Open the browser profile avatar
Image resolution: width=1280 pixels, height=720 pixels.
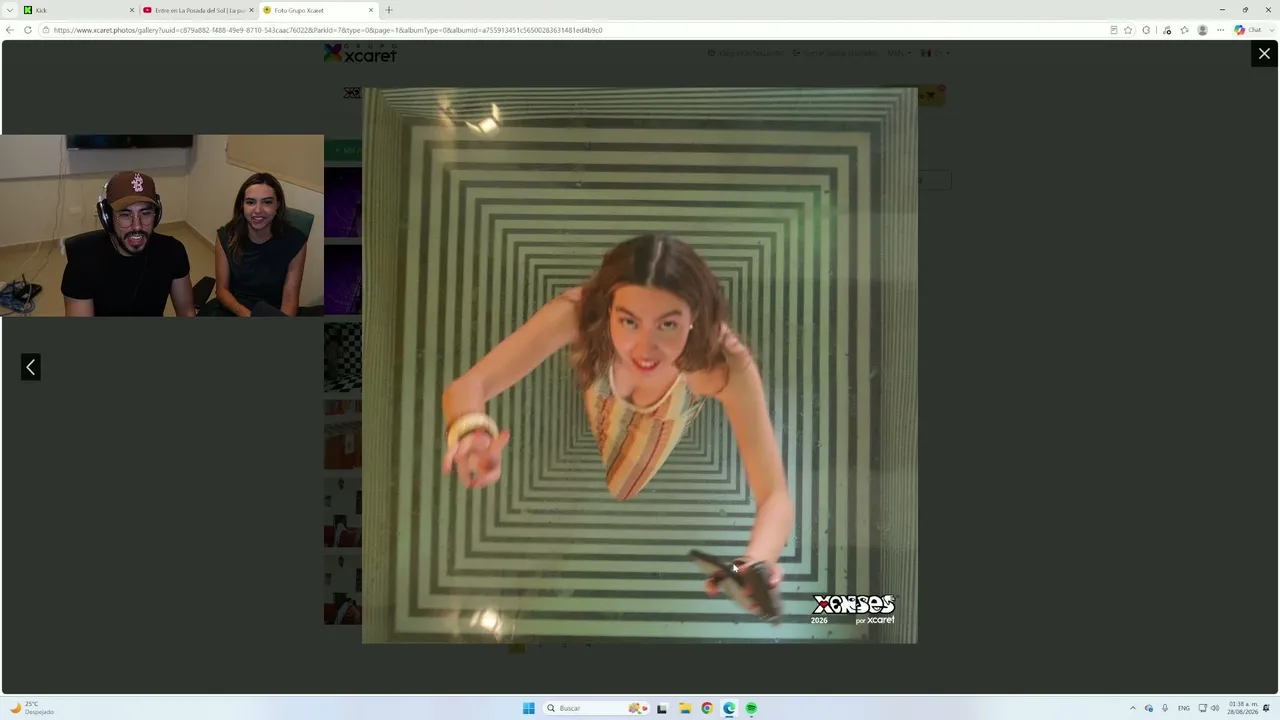click(1203, 30)
